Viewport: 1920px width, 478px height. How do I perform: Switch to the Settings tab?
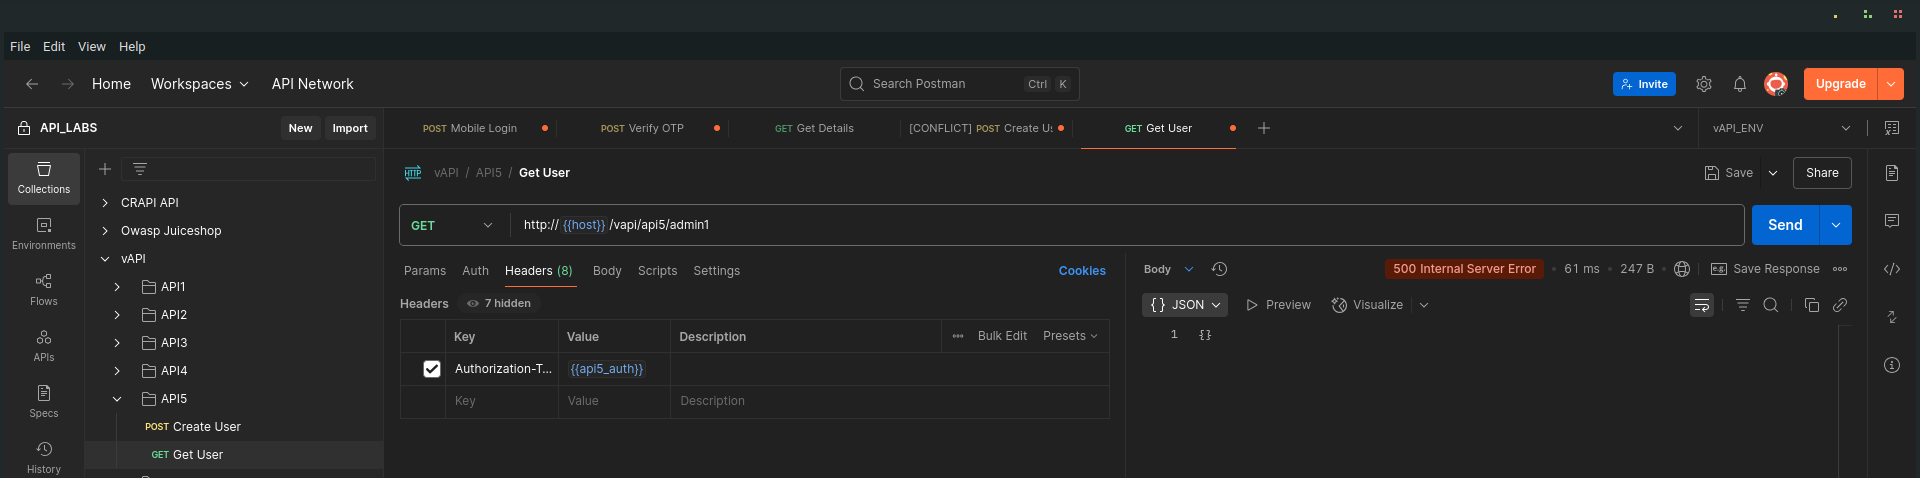[717, 271]
